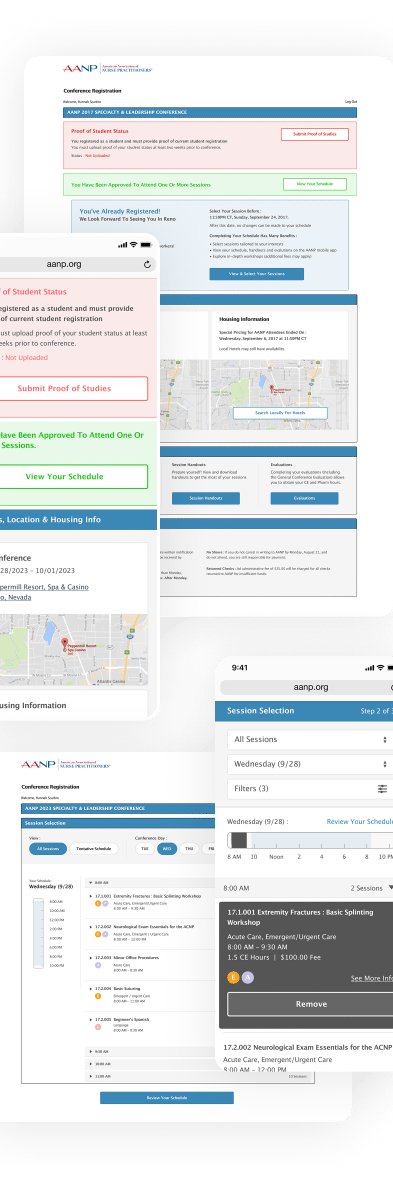This screenshot has width=393, height=1186.
Task: Select the THU conference day
Action: [190, 849]
